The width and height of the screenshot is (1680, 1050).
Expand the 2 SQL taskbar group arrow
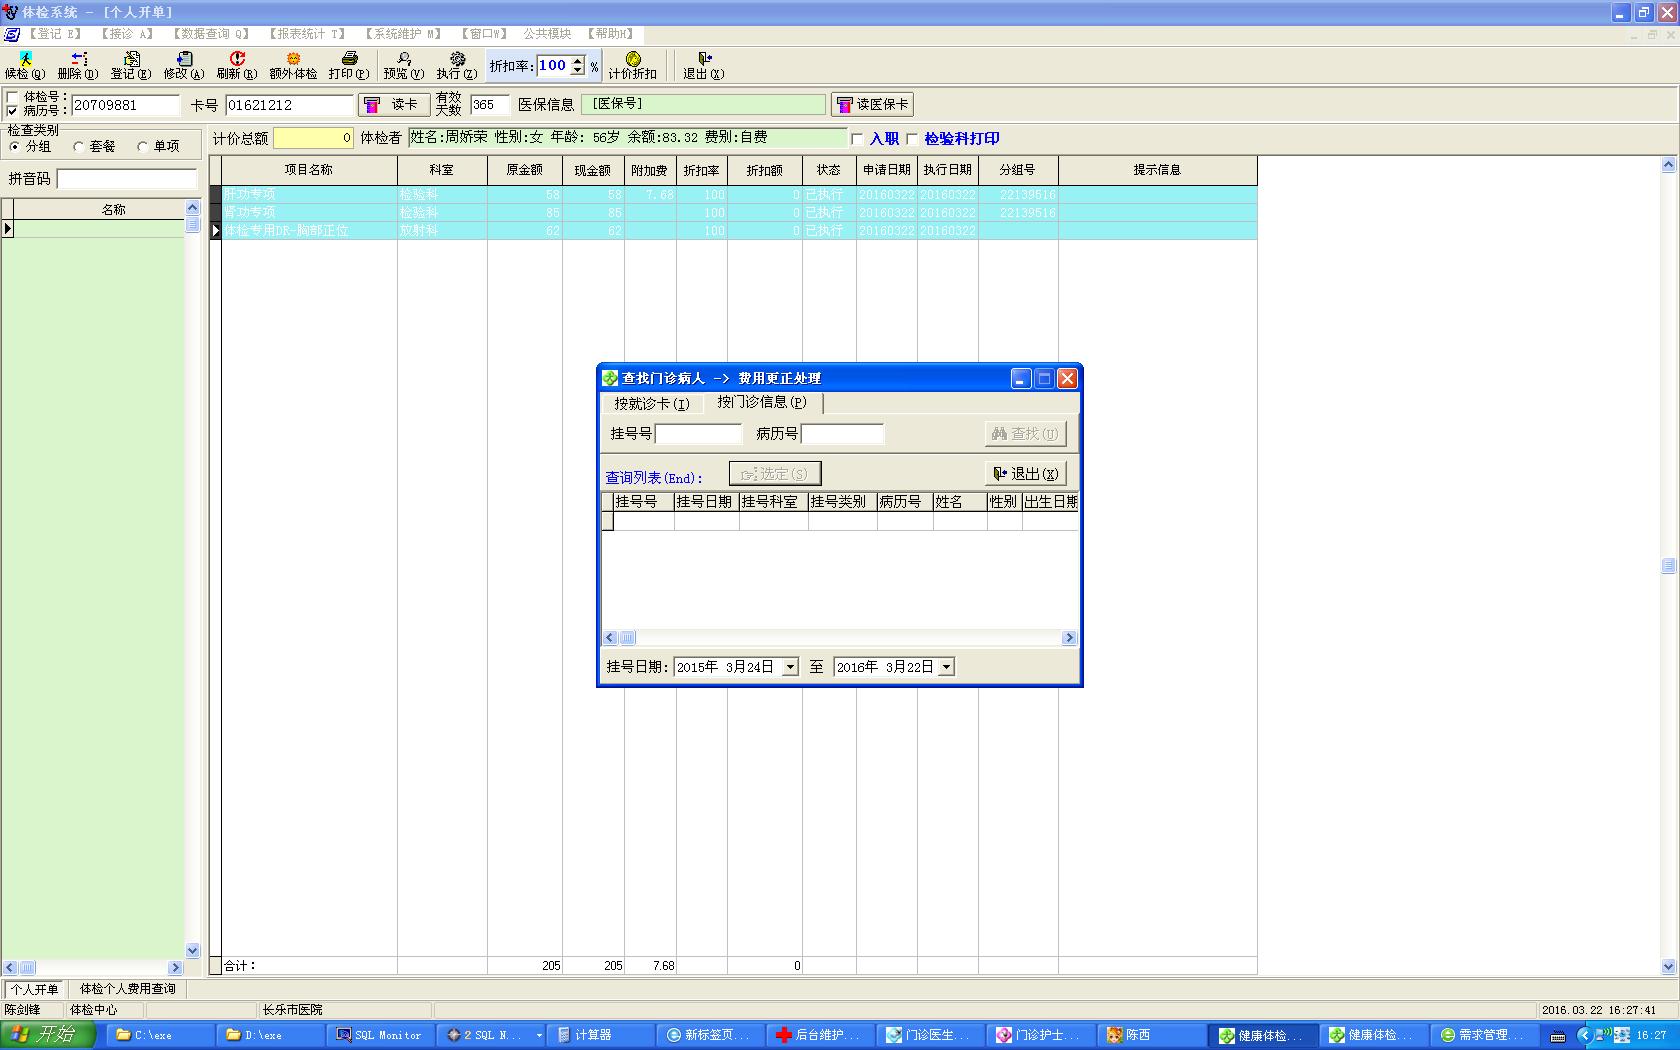point(539,1035)
